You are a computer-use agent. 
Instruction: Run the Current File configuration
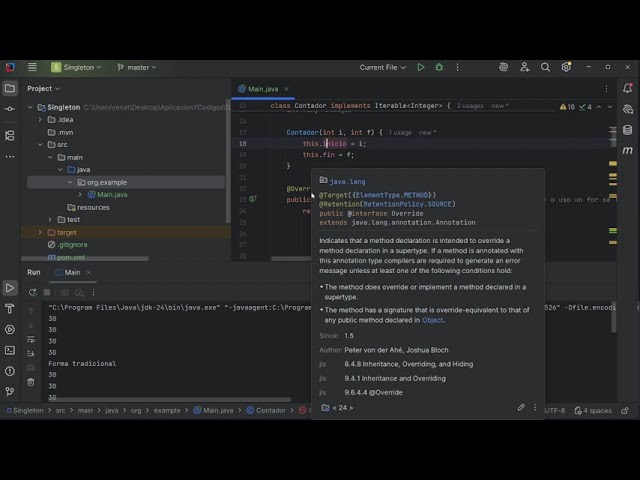pyautogui.click(x=420, y=67)
